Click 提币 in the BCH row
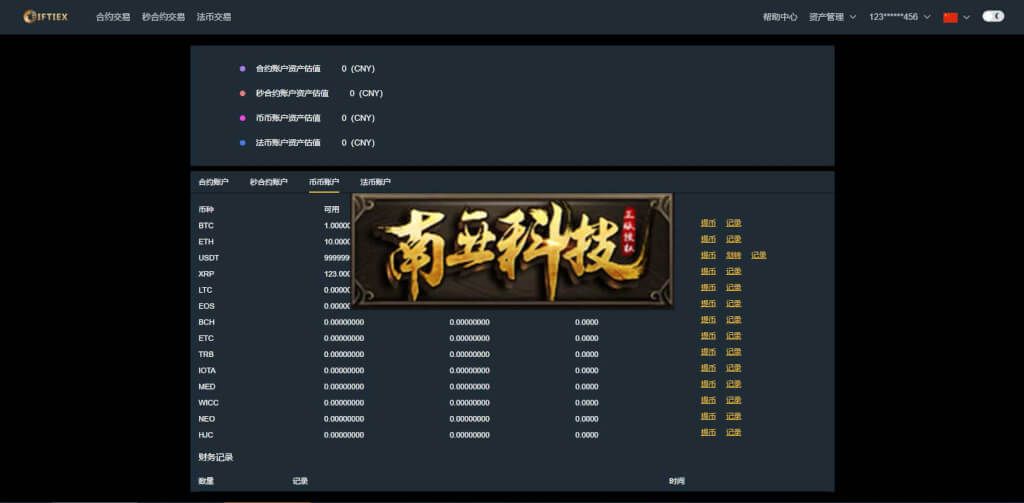1024x503 pixels. [x=708, y=319]
